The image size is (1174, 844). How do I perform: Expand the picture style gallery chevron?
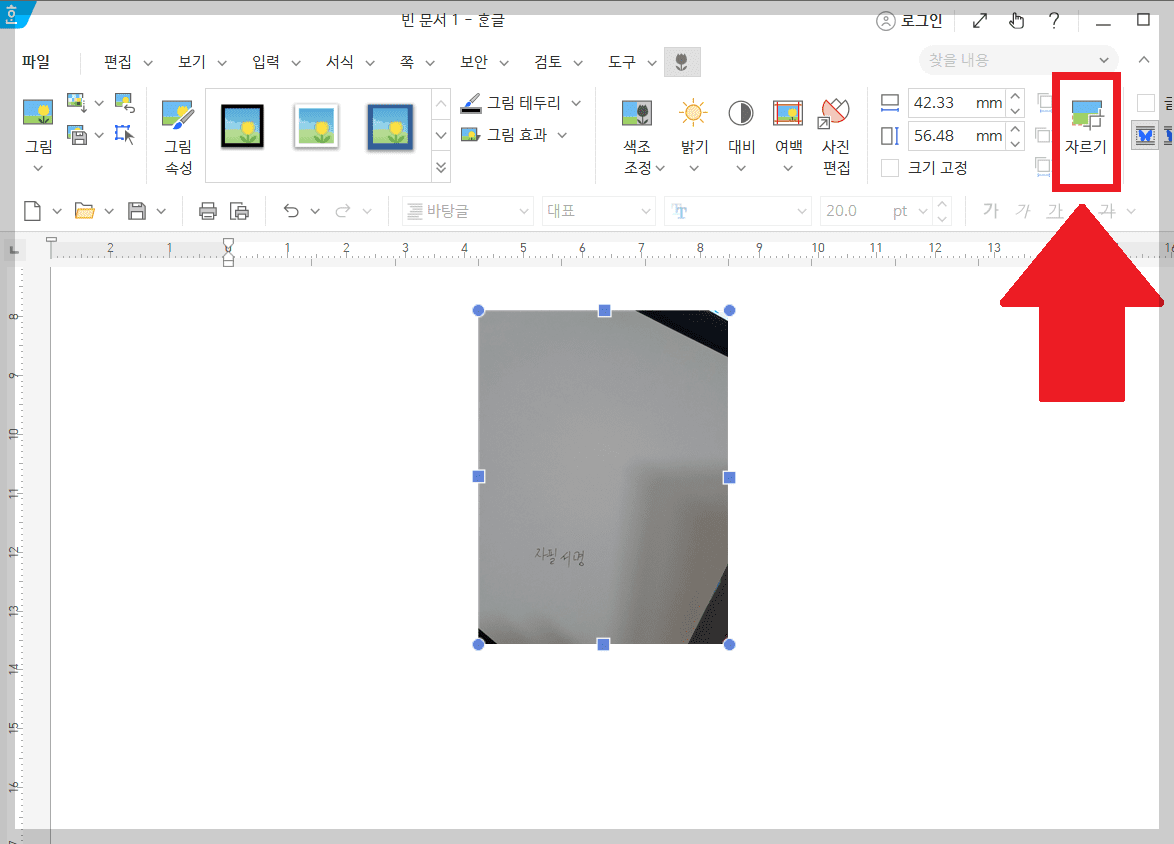pos(441,167)
